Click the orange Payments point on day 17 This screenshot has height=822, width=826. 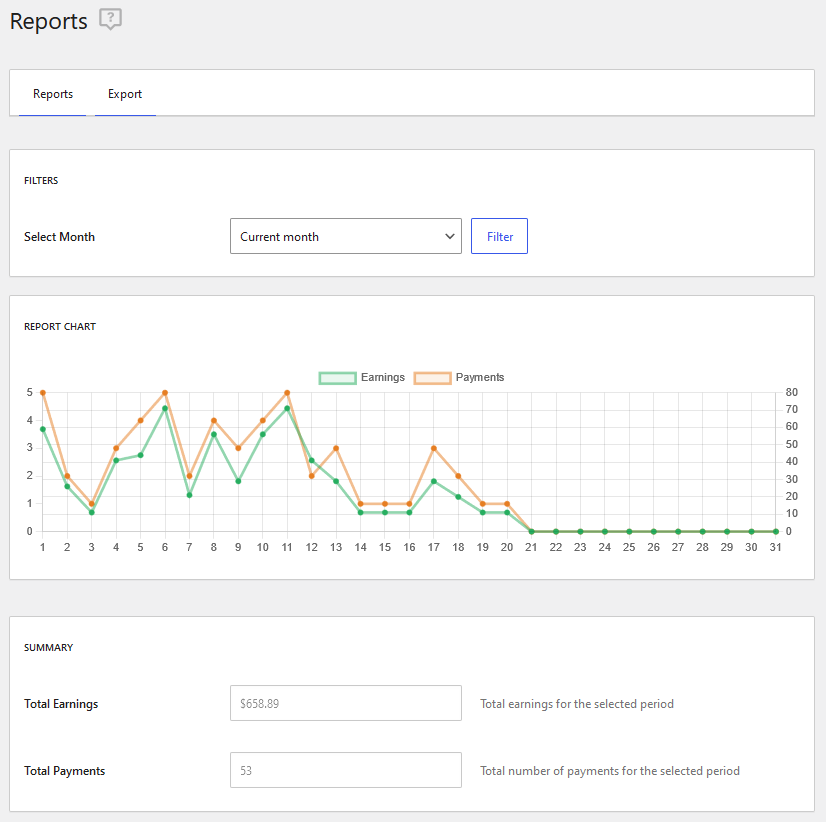click(434, 448)
